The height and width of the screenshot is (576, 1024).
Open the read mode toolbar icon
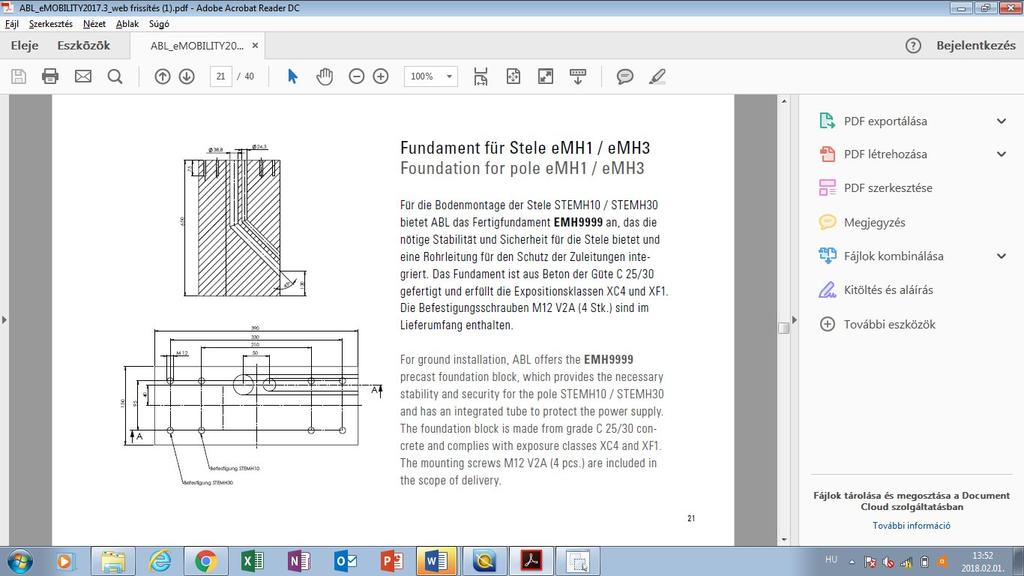point(578,76)
